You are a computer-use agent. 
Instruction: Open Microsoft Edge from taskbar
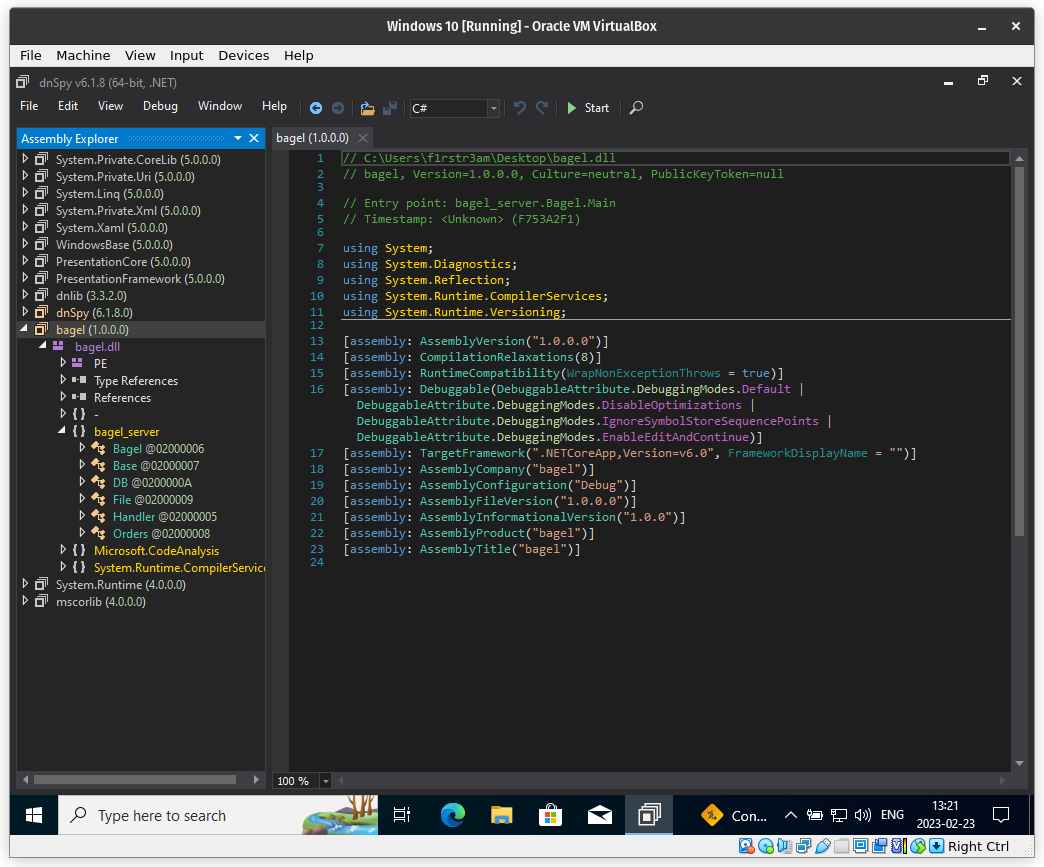[x=453, y=815]
